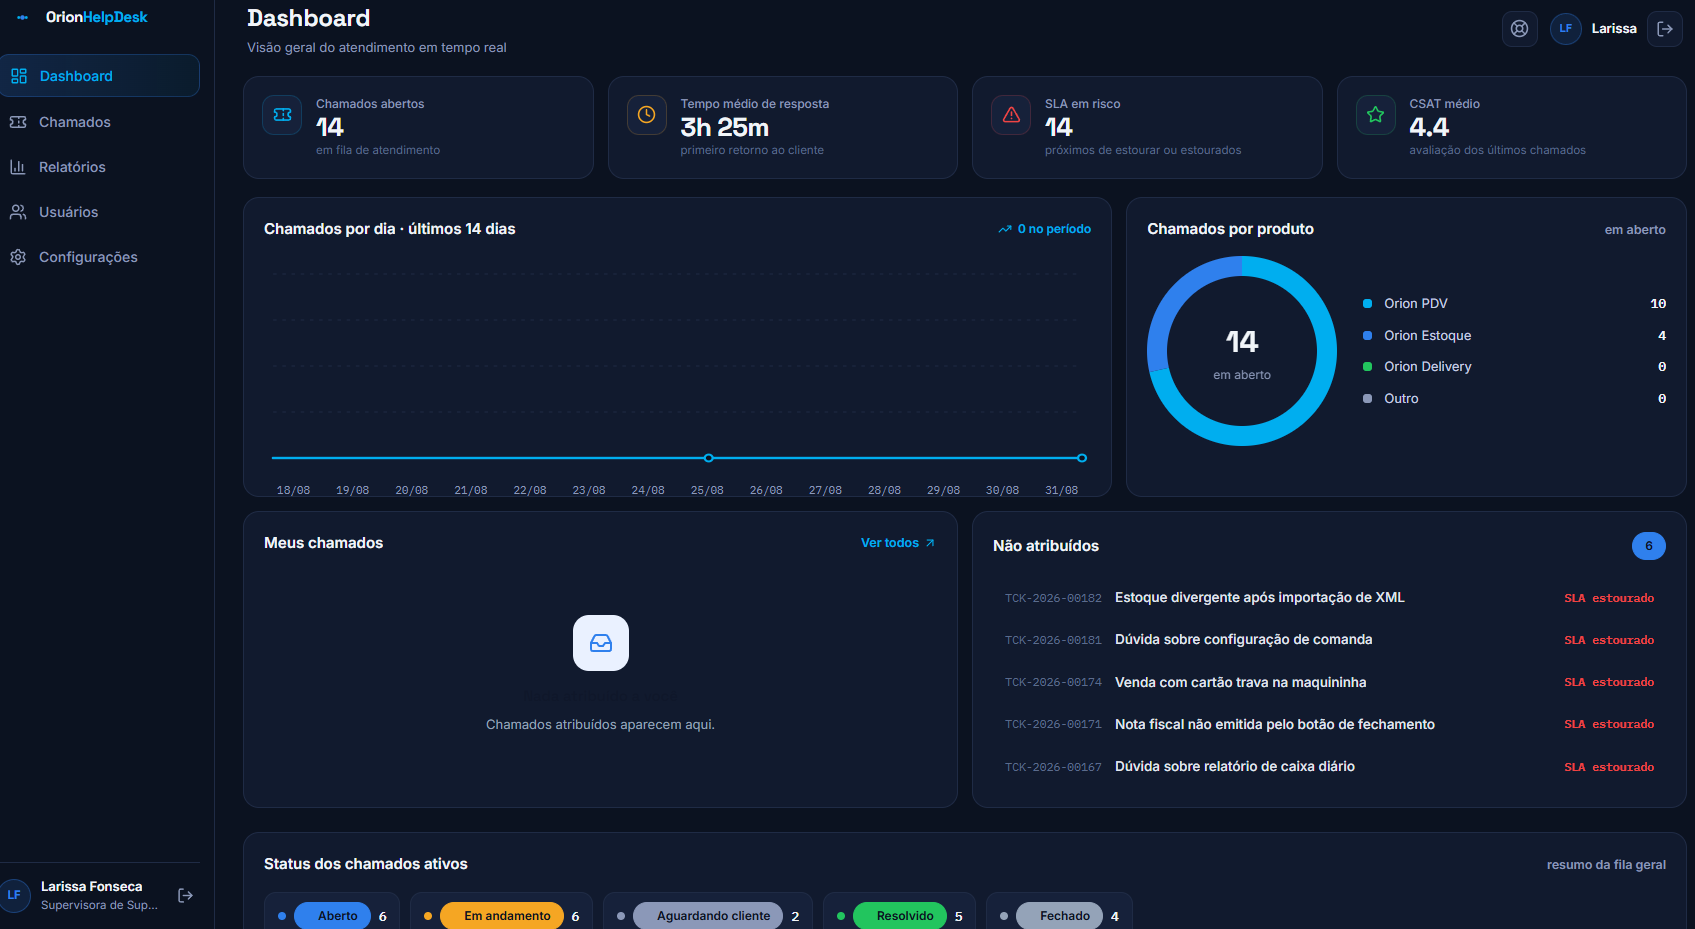
Task: Open ticket 'Nota fiscal não emitida pelo botão de fechamento'
Action: pos(1329,724)
